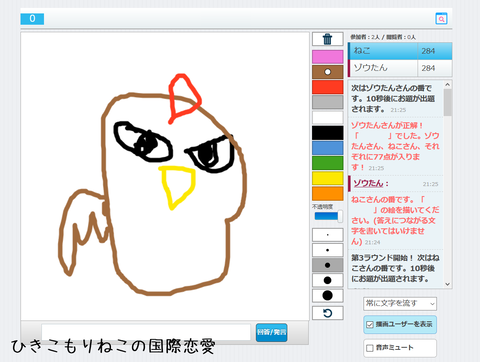This screenshot has height=362, width=480.
Task: Choose the black color swatch
Action: [x=327, y=133]
